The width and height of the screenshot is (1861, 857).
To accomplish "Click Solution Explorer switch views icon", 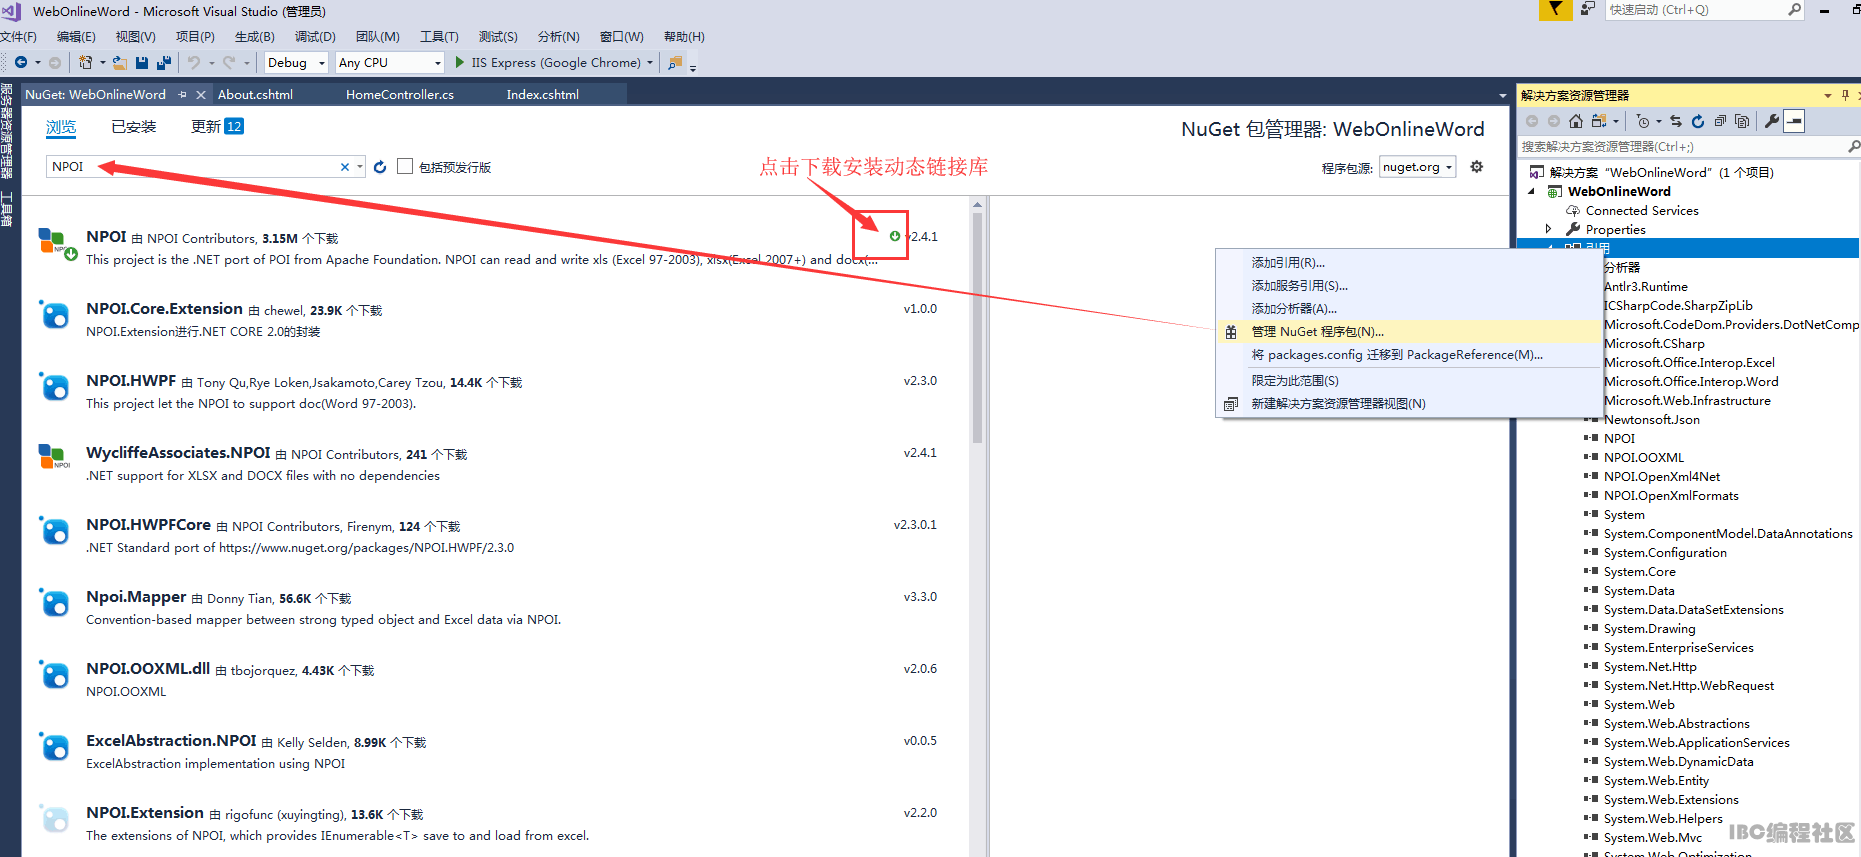I will click(1599, 121).
